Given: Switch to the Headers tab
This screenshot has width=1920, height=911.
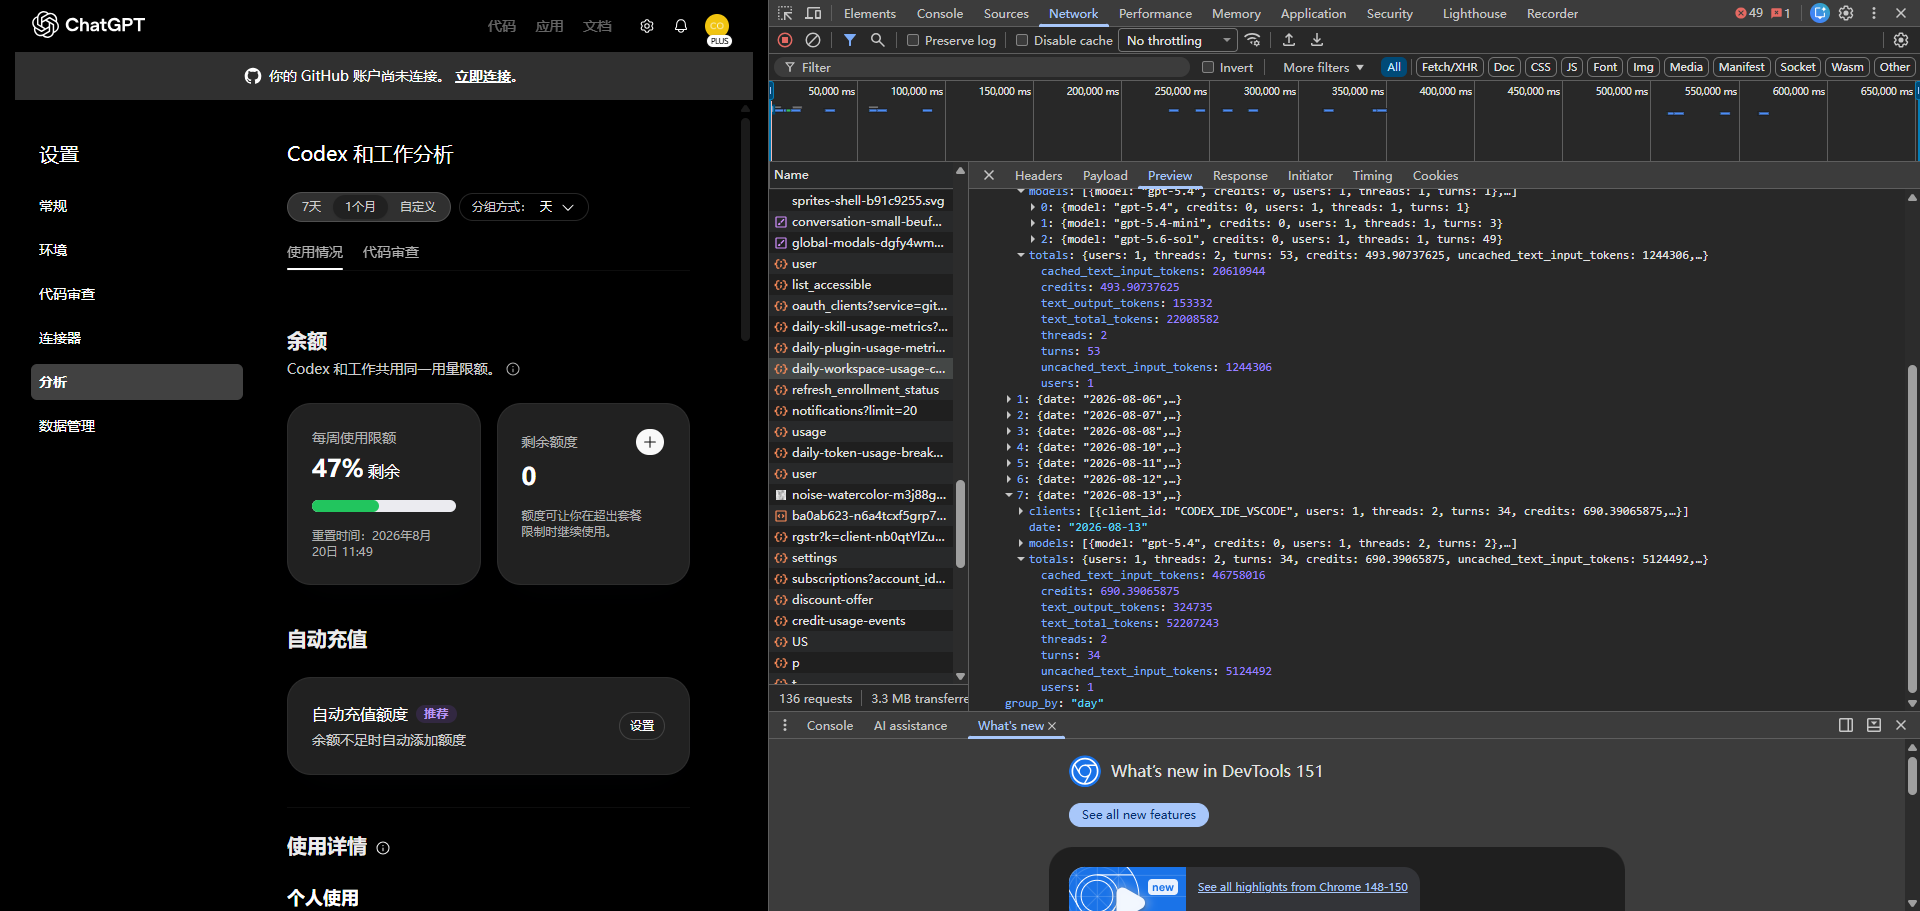Looking at the screenshot, I should point(1038,175).
